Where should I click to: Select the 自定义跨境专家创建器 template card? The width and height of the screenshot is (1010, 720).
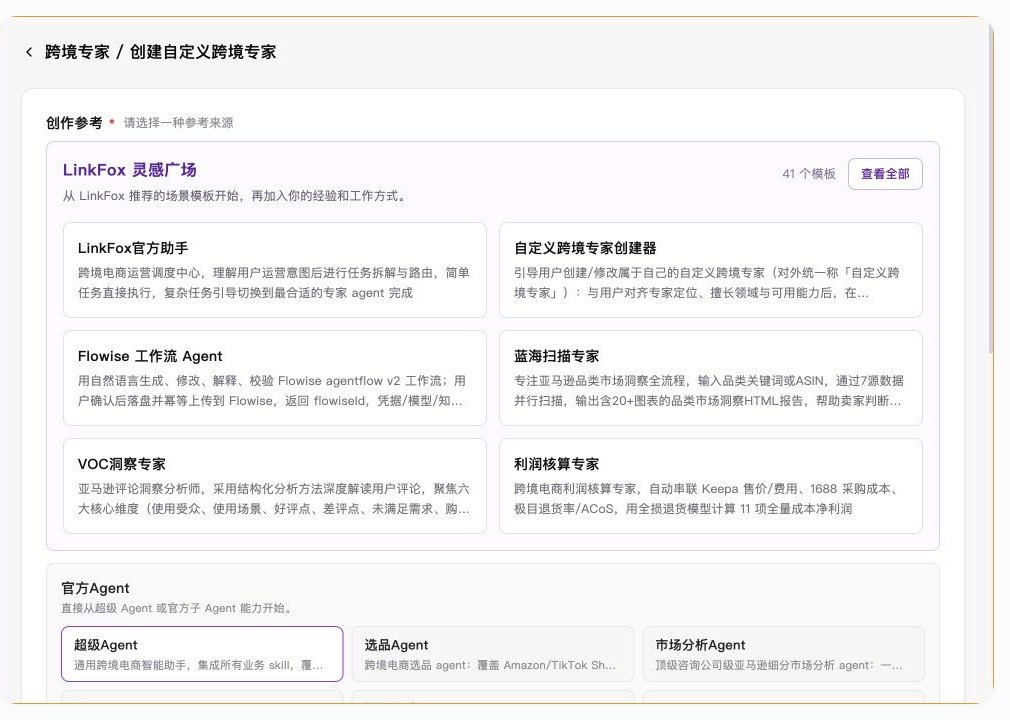click(x=710, y=270)
